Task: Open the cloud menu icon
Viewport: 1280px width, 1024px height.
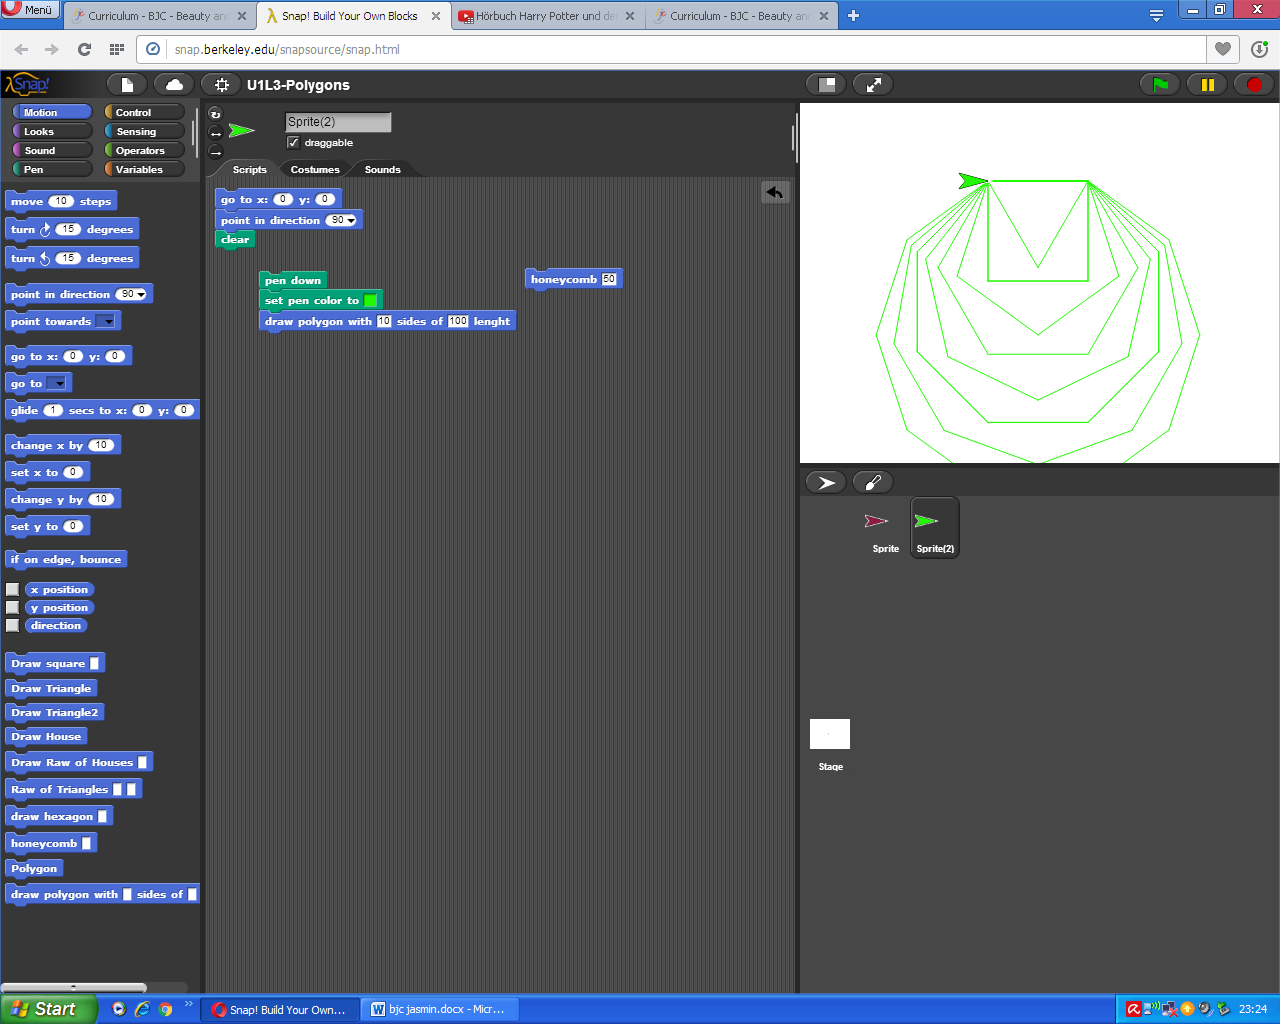Action: [174, 85]
